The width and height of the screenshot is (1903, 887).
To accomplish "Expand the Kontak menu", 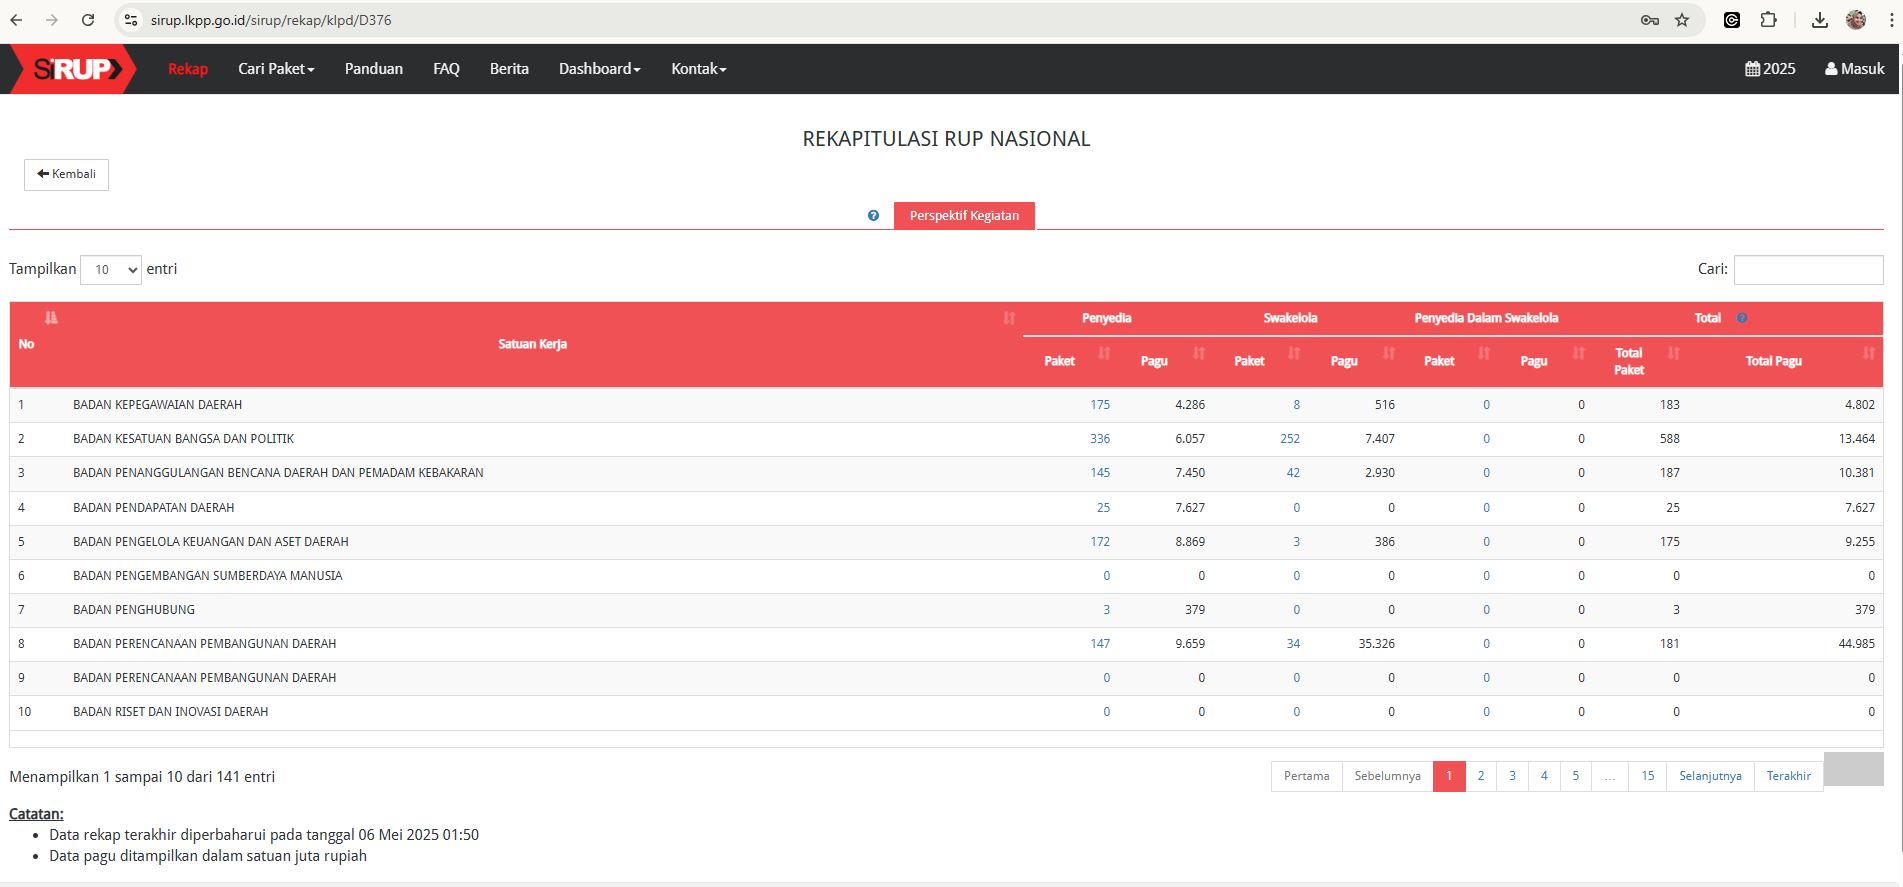I will (x=698, y=69).
